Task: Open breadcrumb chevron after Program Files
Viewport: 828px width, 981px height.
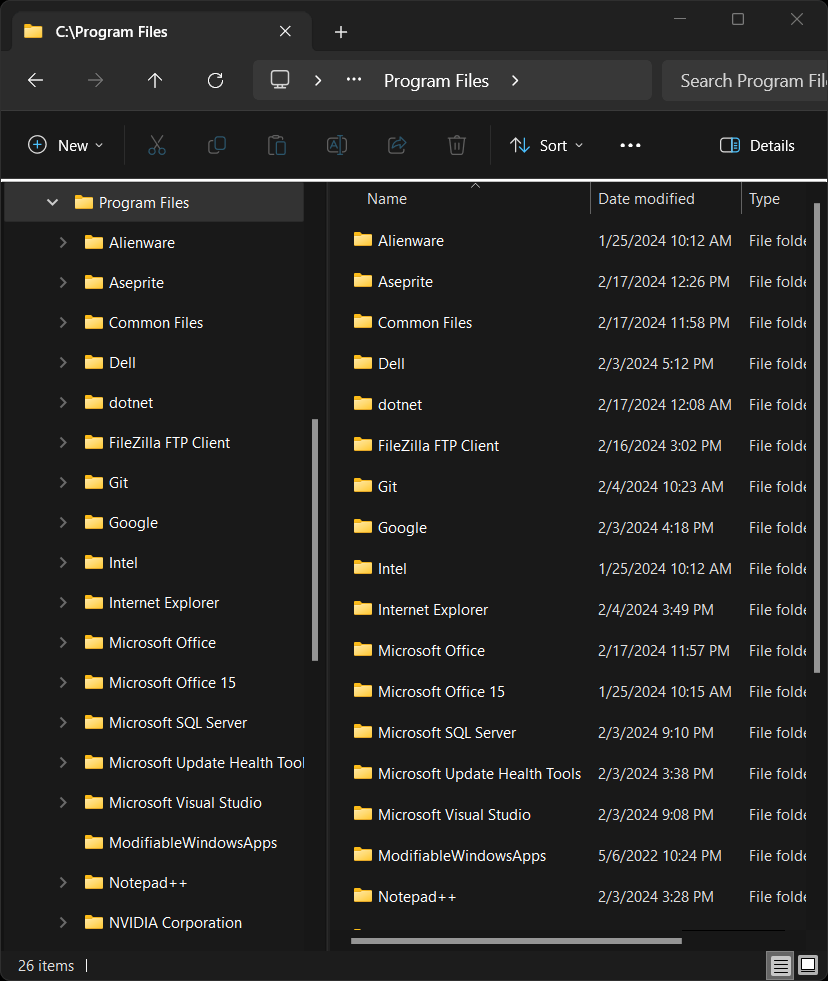Action: coord(515,80)
